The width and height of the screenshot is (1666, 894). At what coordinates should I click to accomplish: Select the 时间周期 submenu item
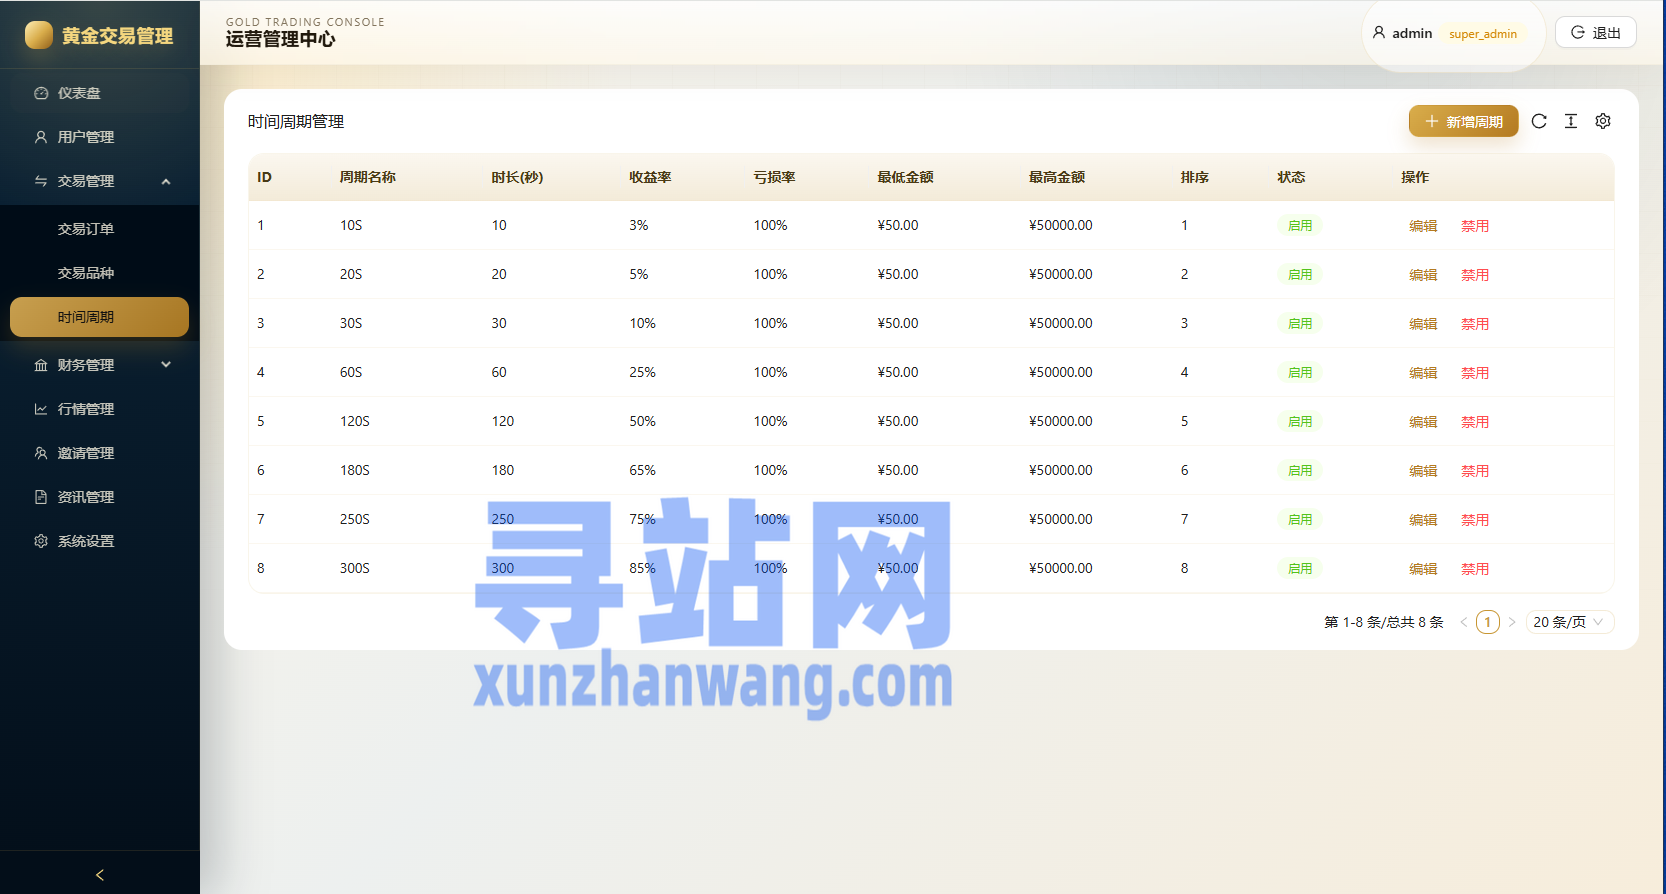tap(100, 317)
